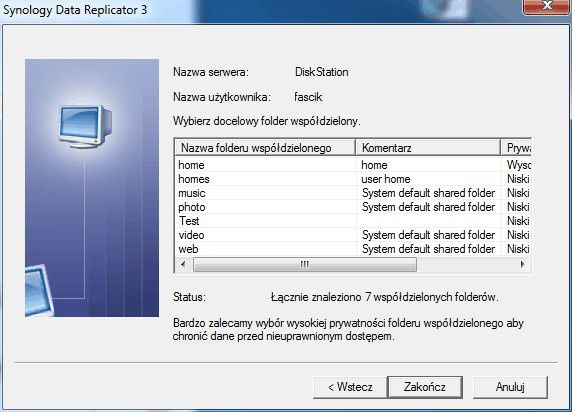
Task: Click the Zakończ finish button
Action: pos(425,387)
